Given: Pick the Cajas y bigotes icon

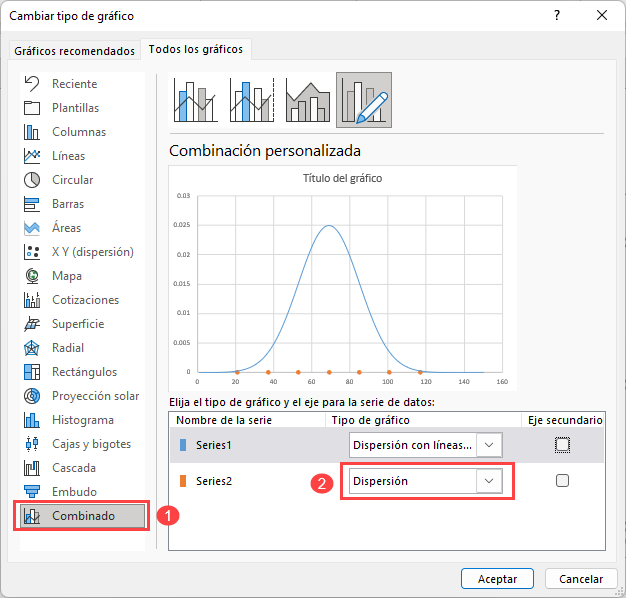Looking at the screenshot, I should 32,444.
